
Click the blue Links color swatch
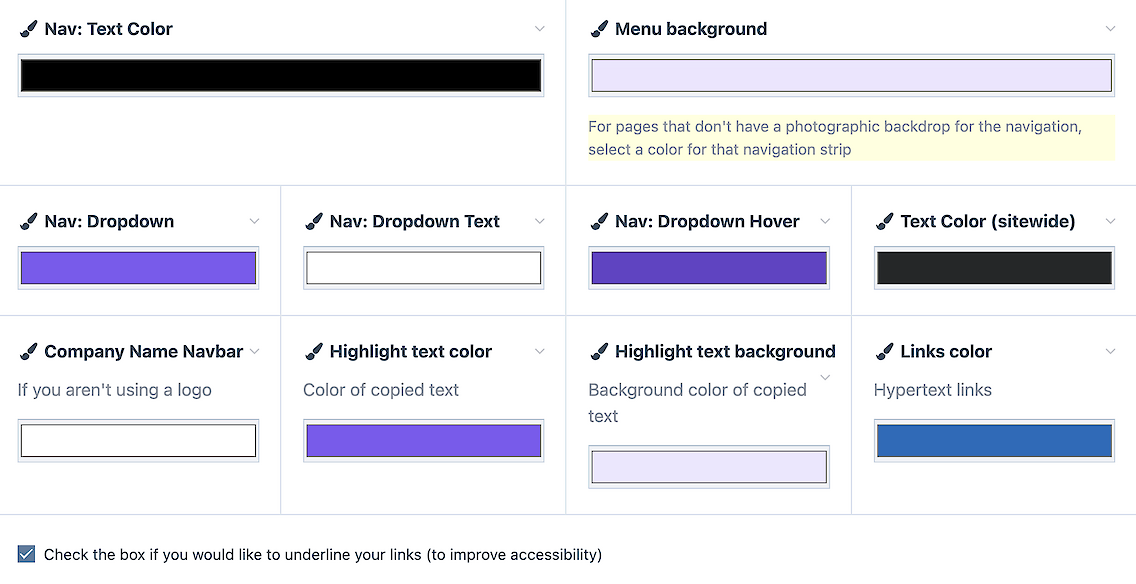pyautogui.click(x=994, y=441)
